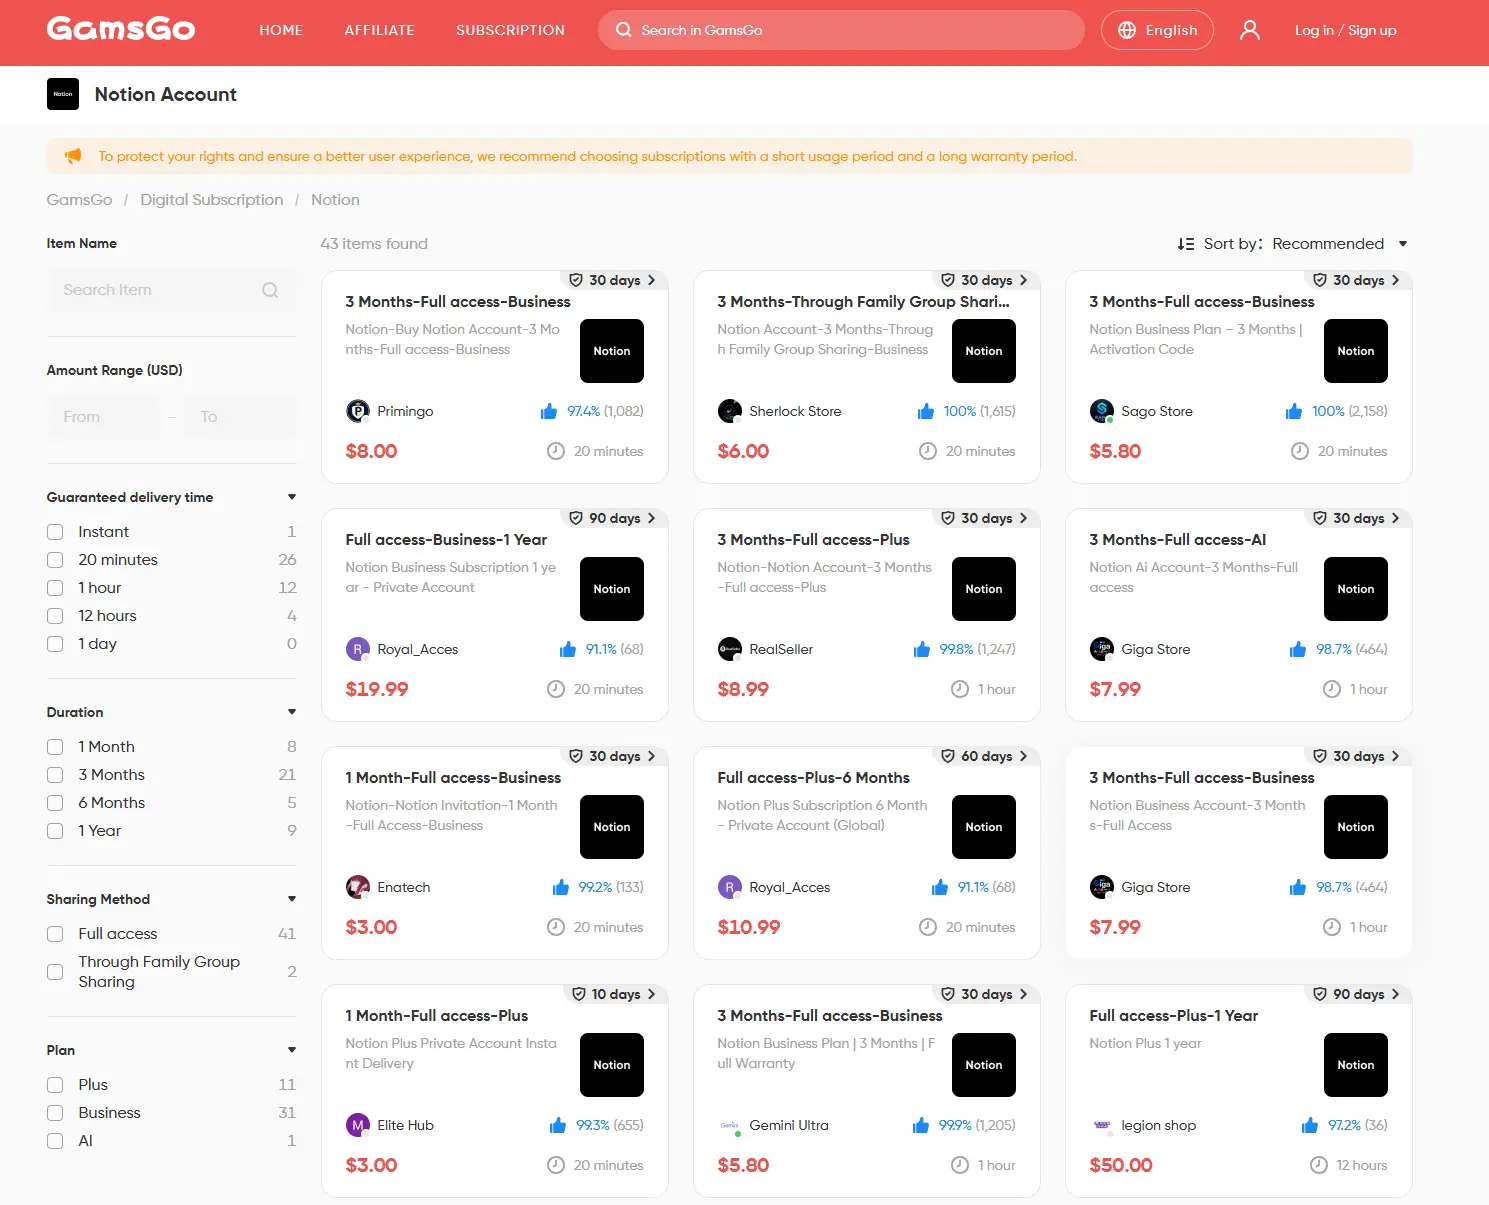Navigate to GamsGo breadcrumb
Image resolution: width=1489 pixels, height=1205 pixels.
(x=79, y=200)
